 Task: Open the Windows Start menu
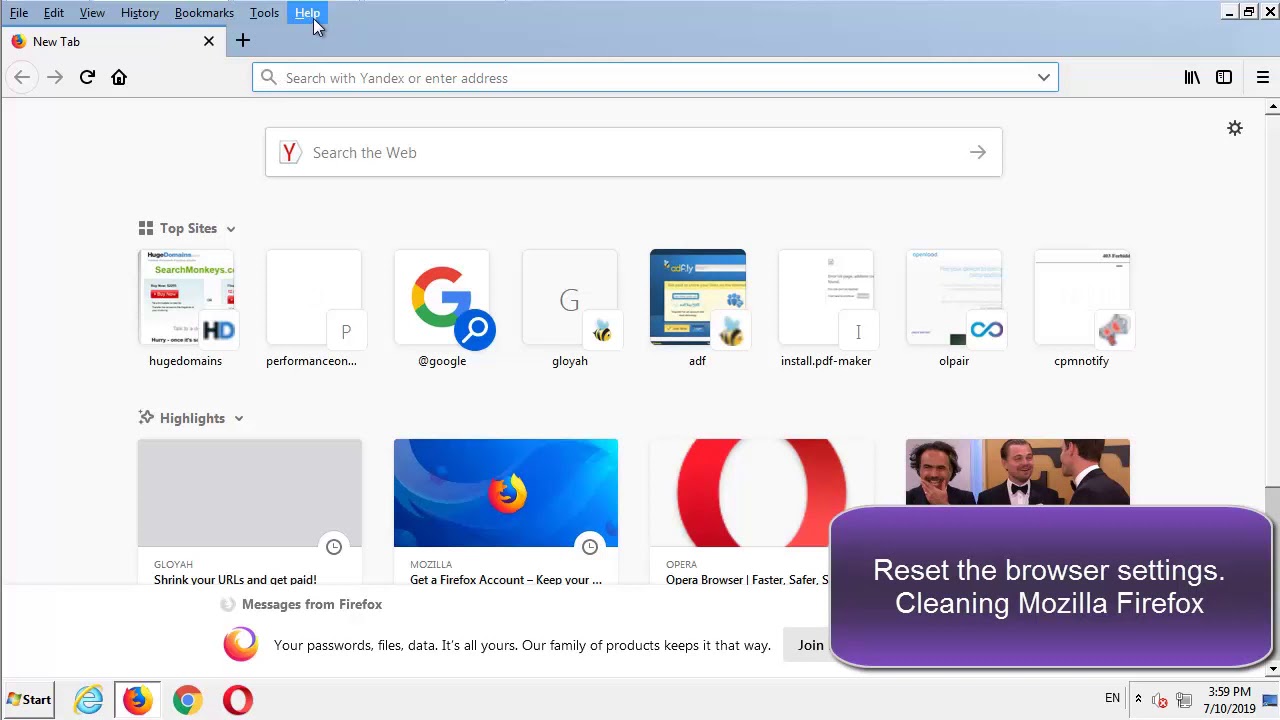29,700
